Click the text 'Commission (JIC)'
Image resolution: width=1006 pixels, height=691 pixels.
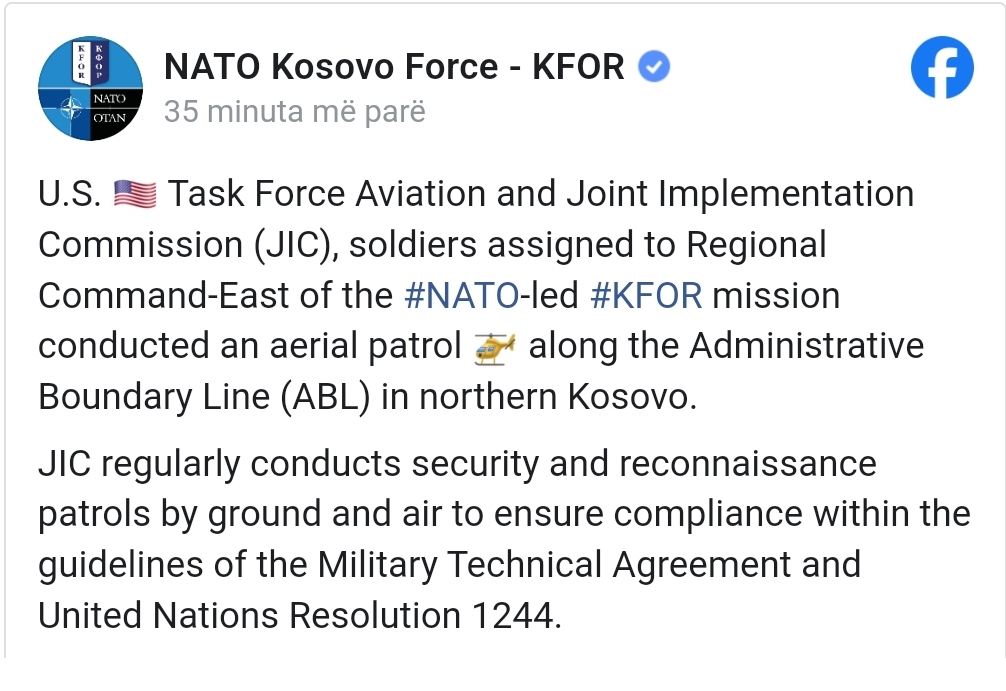(188, 246)
